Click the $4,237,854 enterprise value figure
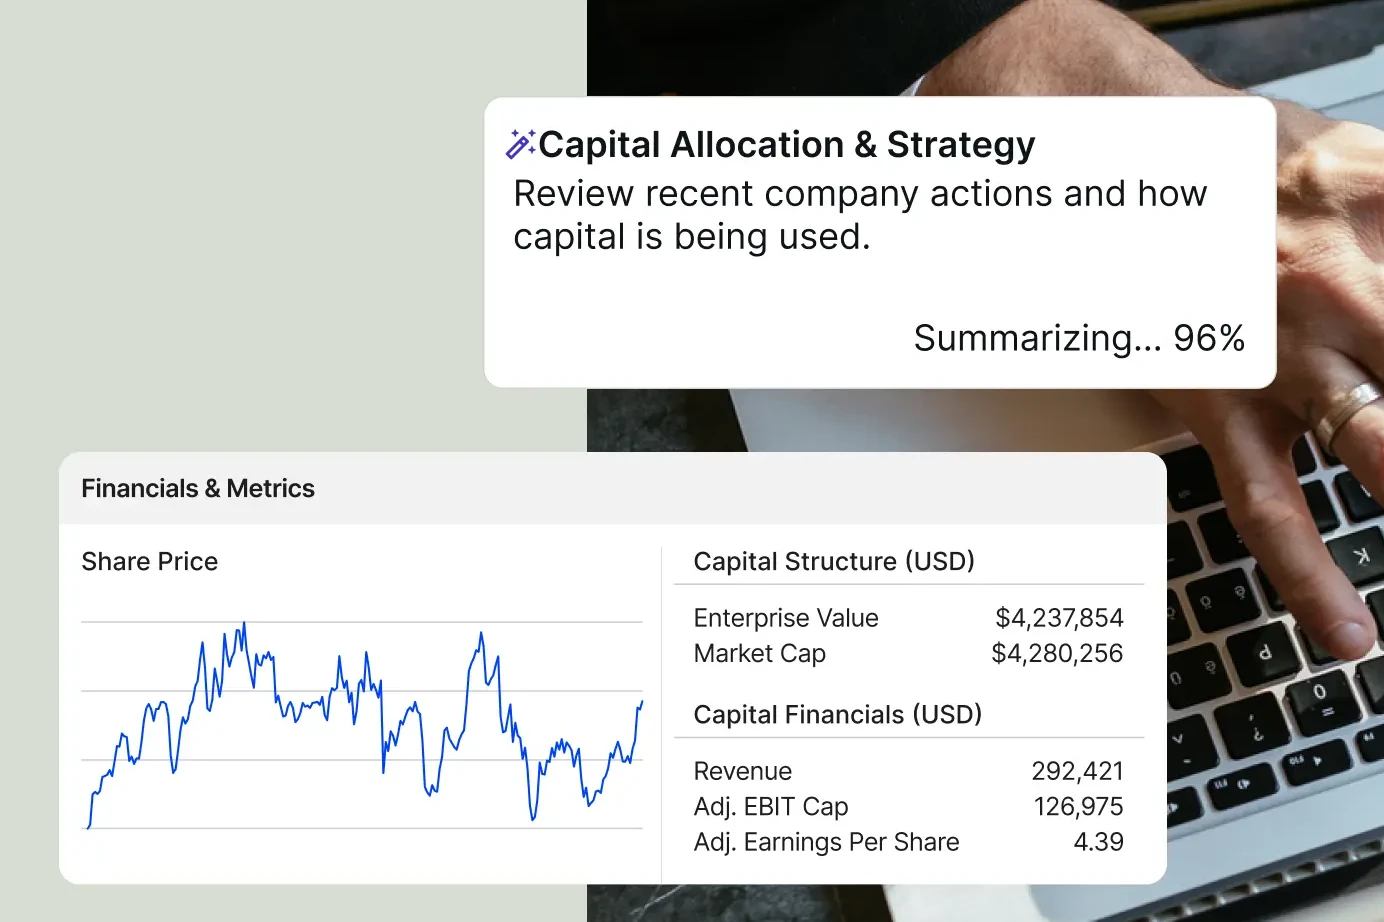This screenshot has height=922, width=1384. 1059,618
